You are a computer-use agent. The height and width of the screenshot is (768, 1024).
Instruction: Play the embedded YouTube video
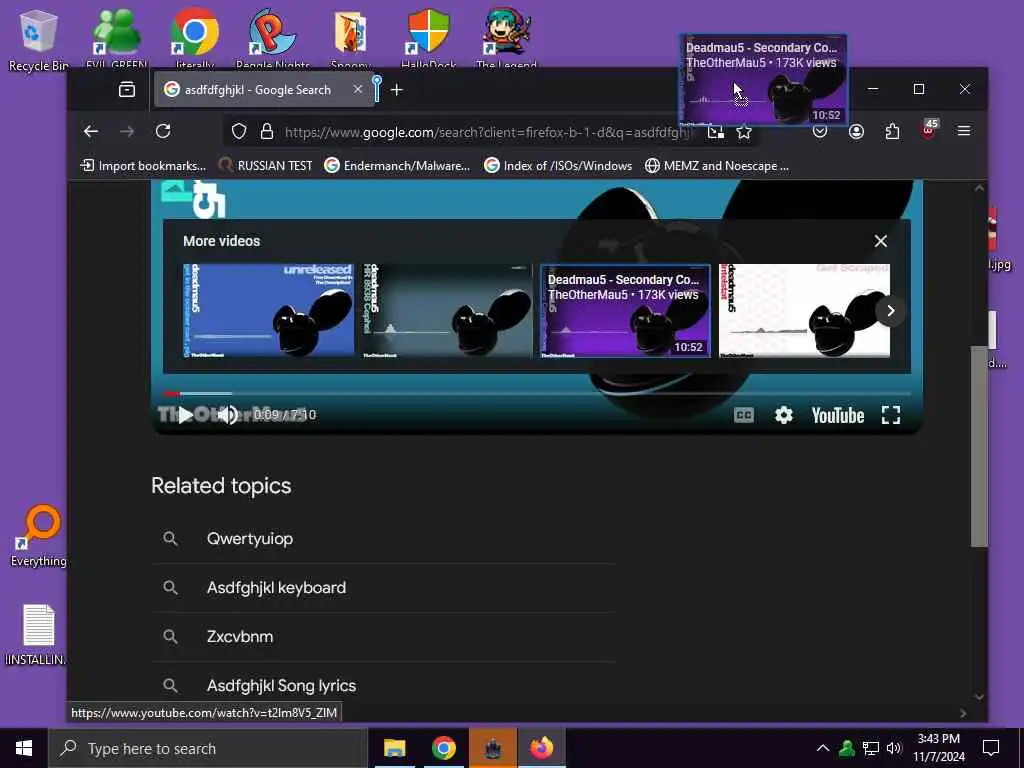tap(185, 415)
